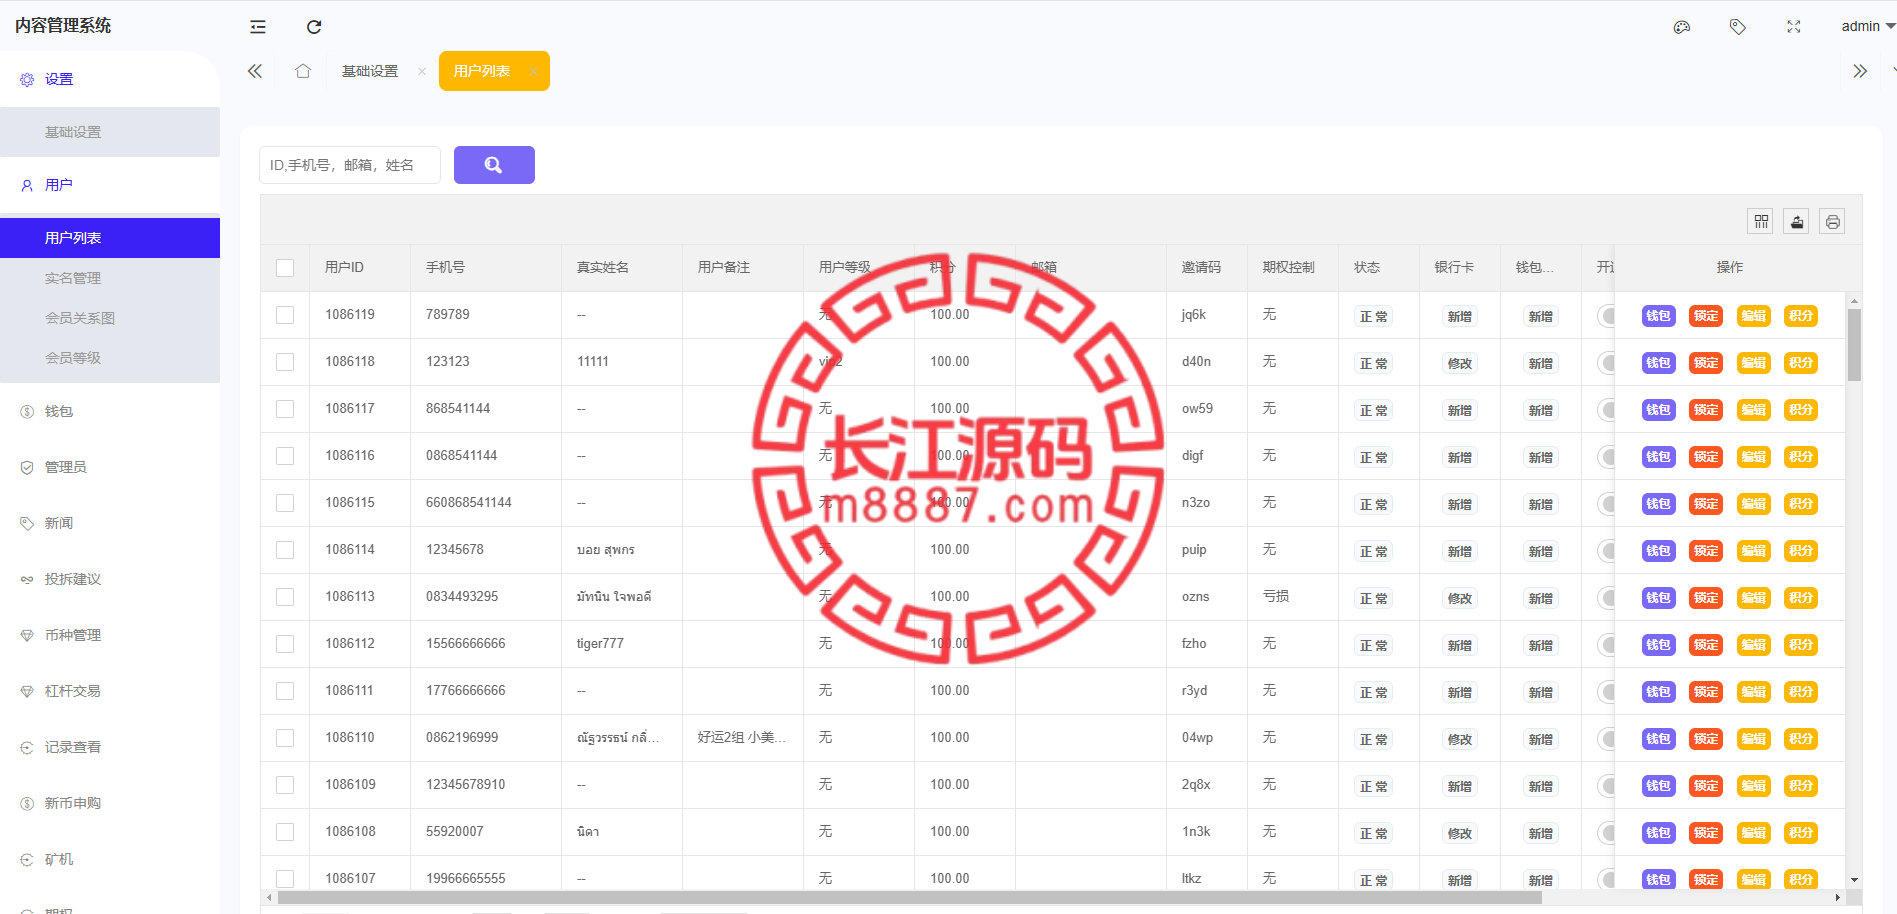The width and height of the screenshot is (1897, 914).
Task: Check the box for user 1086116
Action: 285,456
